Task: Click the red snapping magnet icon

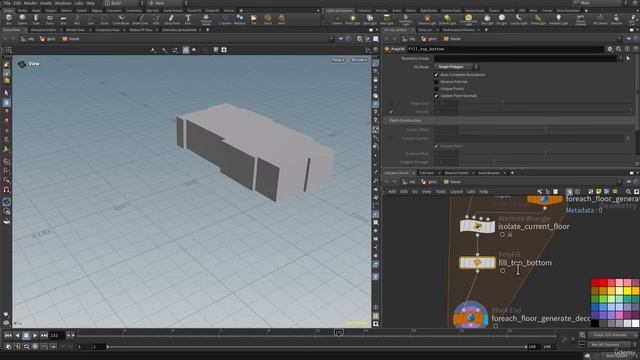Action: pyautogui.click(x=7, y=190)
